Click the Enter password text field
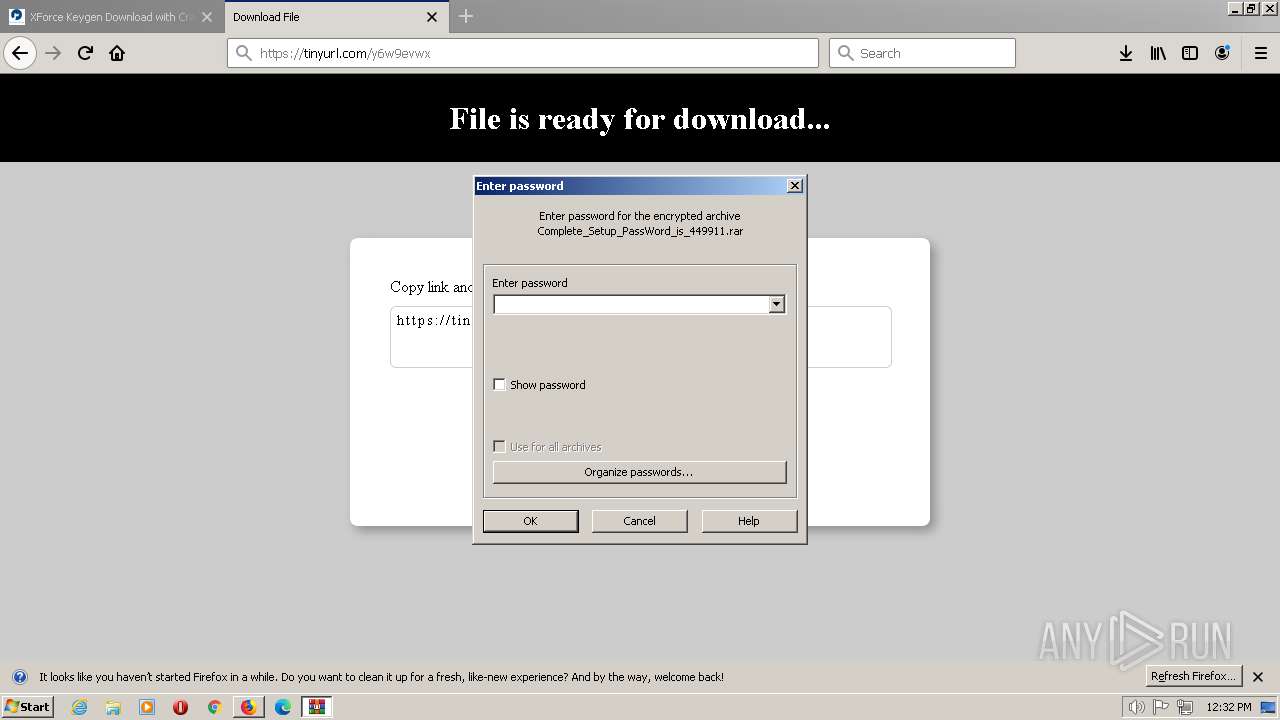Viewport: 1280px width, 720px height. point(631,304)
